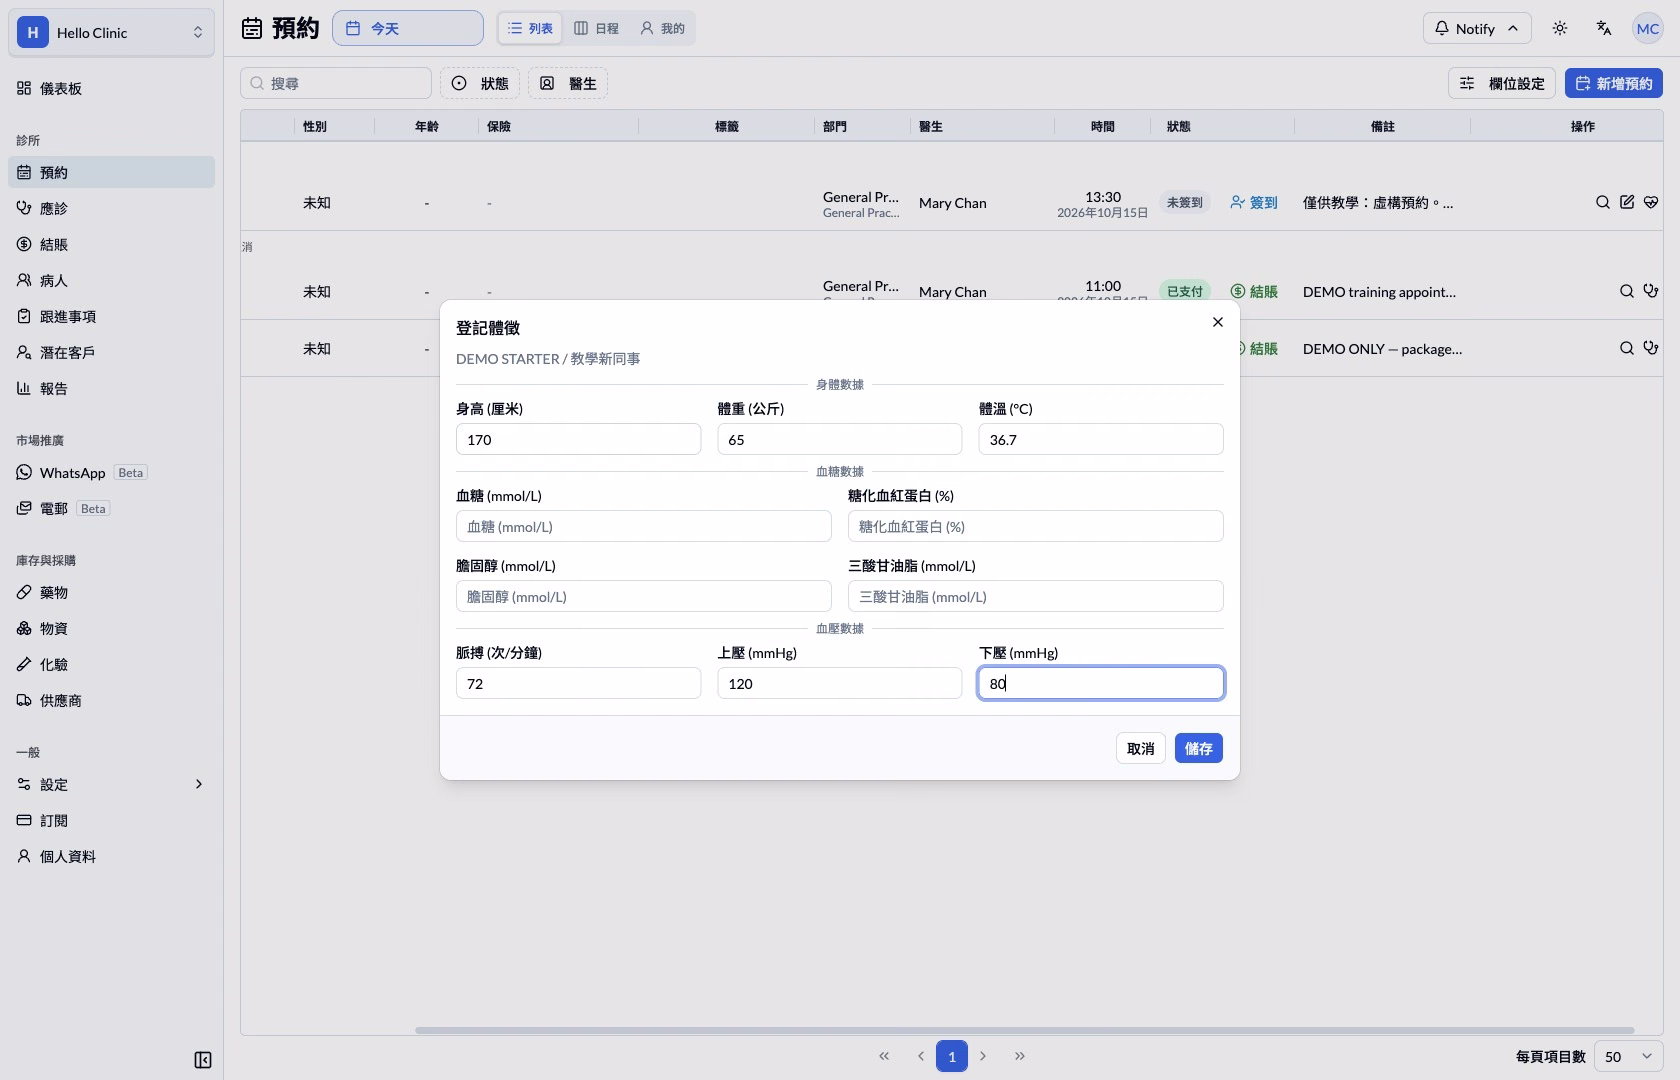Click the heart vitals icon in the 13:30 row

[1651, 202]
